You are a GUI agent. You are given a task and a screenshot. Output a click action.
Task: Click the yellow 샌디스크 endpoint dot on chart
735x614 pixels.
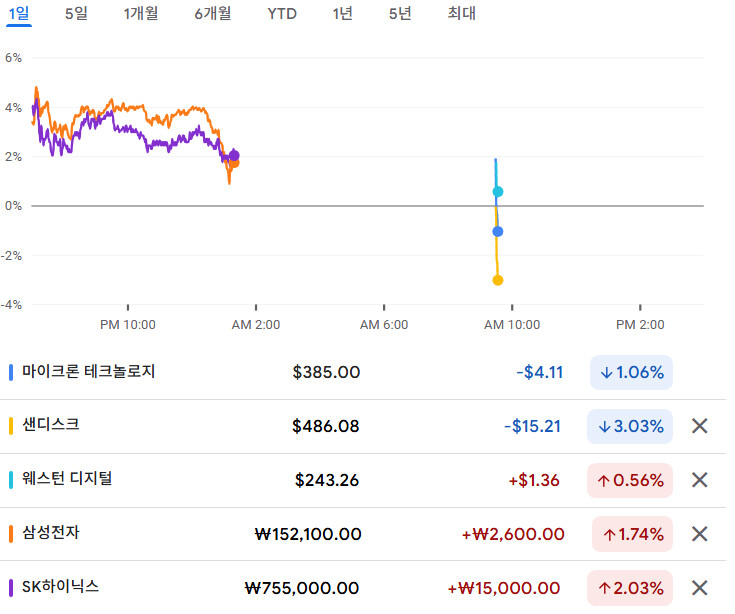coord(498,280)
